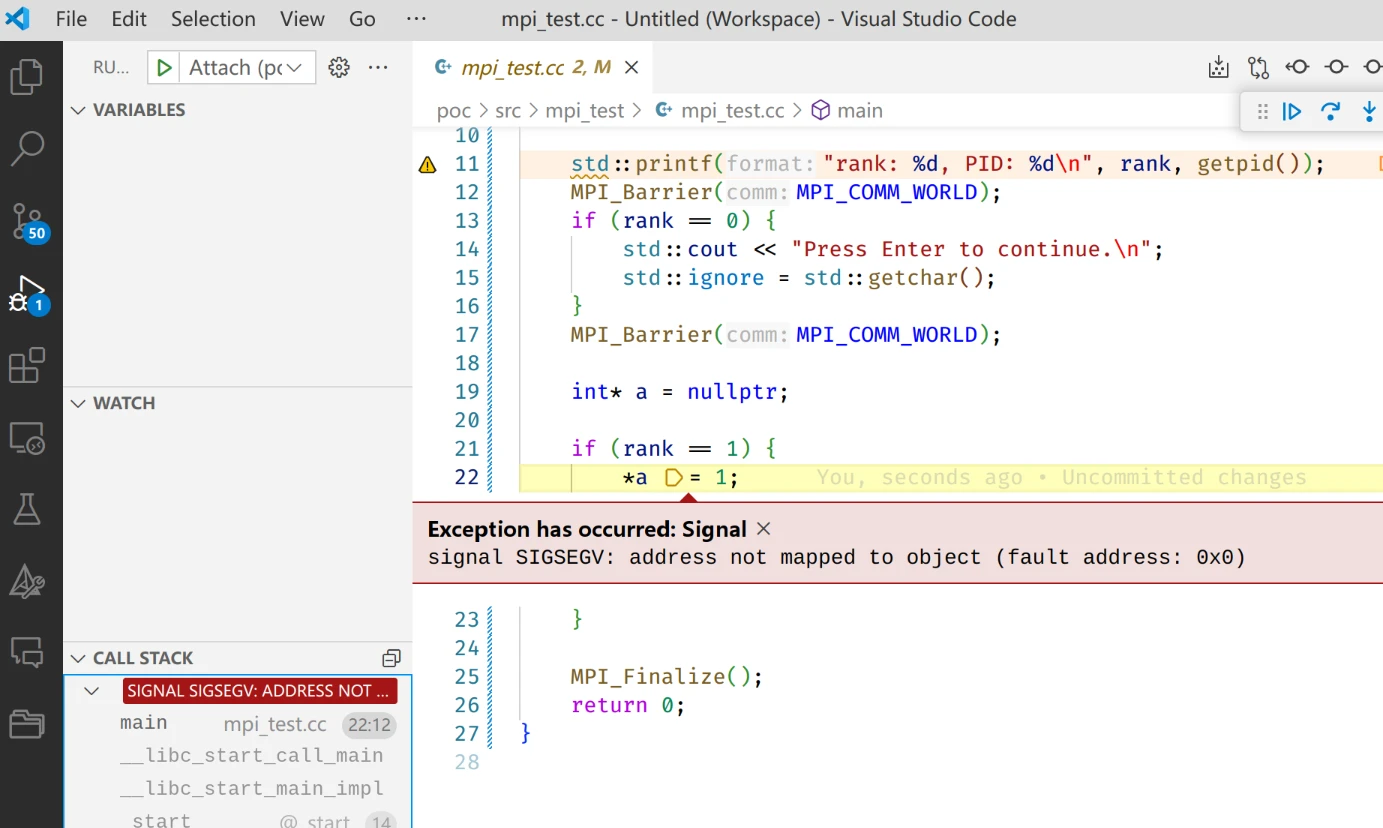This screenshot has width=1383, height=828.
Task: Click Step Into in the debug toolbar
Action: point(1369,111)
